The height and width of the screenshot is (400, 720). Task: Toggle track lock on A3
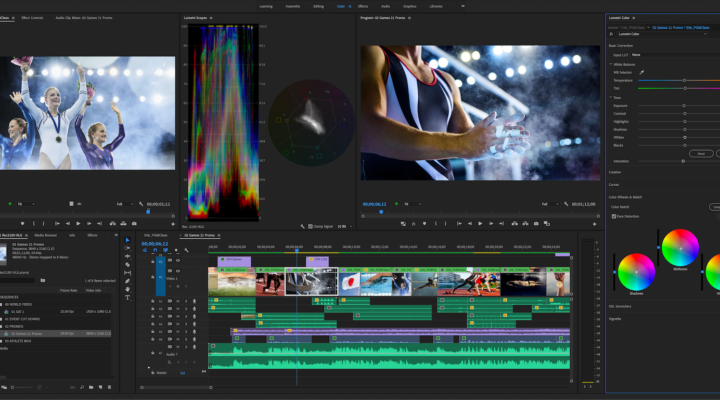[152, 316]
